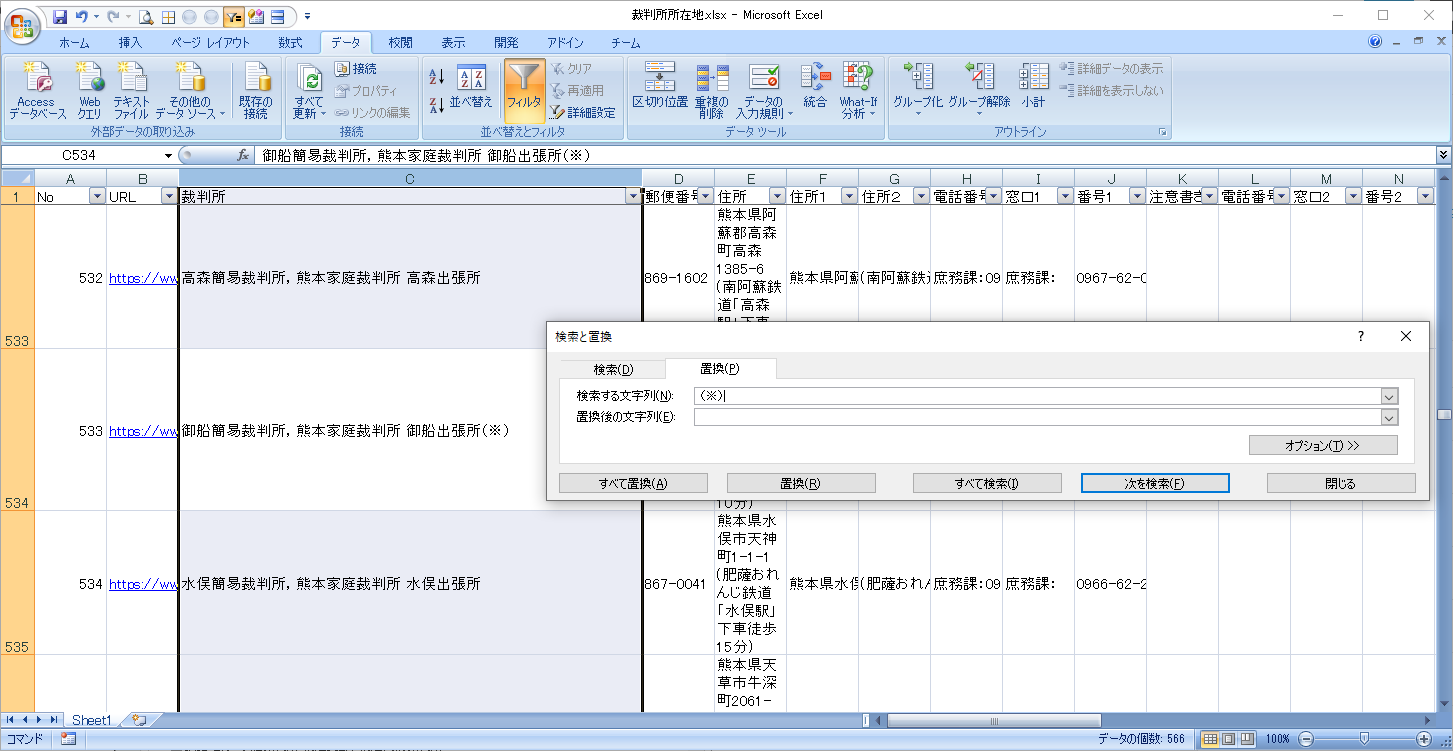Open filter dropdown for 裁判所 column
Viewport: 1453px width, 751px height.
[632, 197]
